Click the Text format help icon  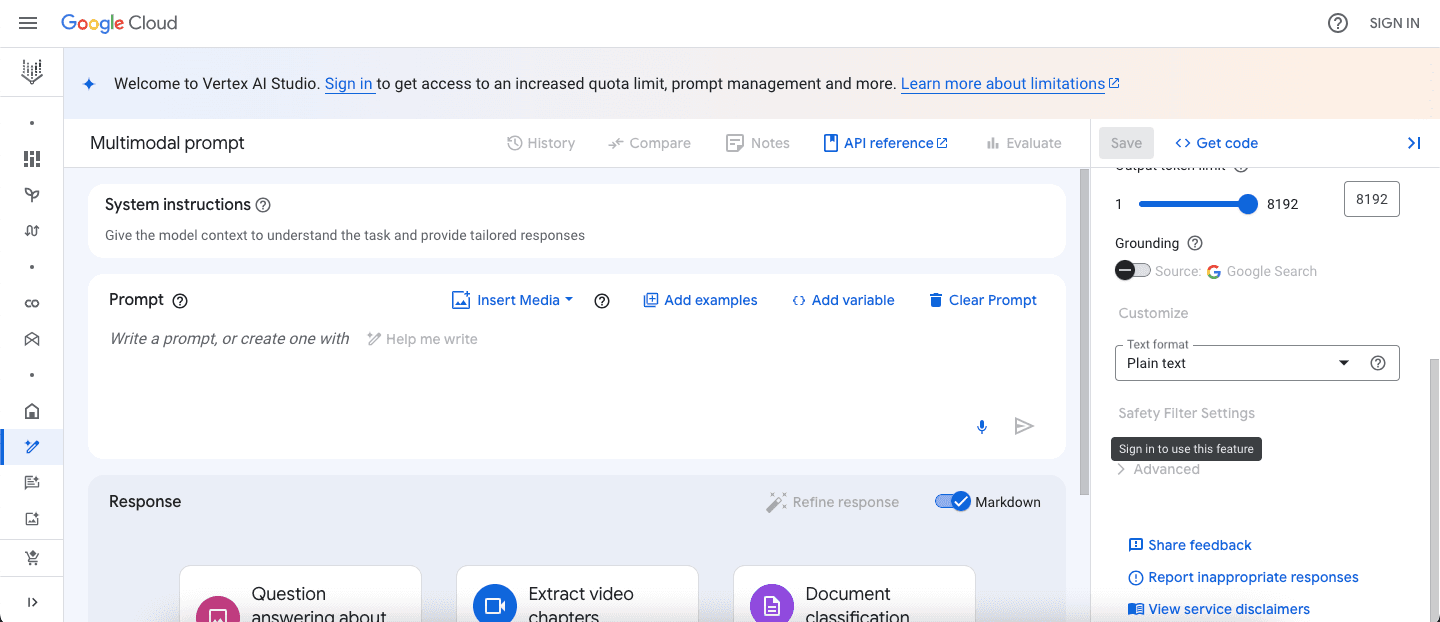[x=1378, y=363]
